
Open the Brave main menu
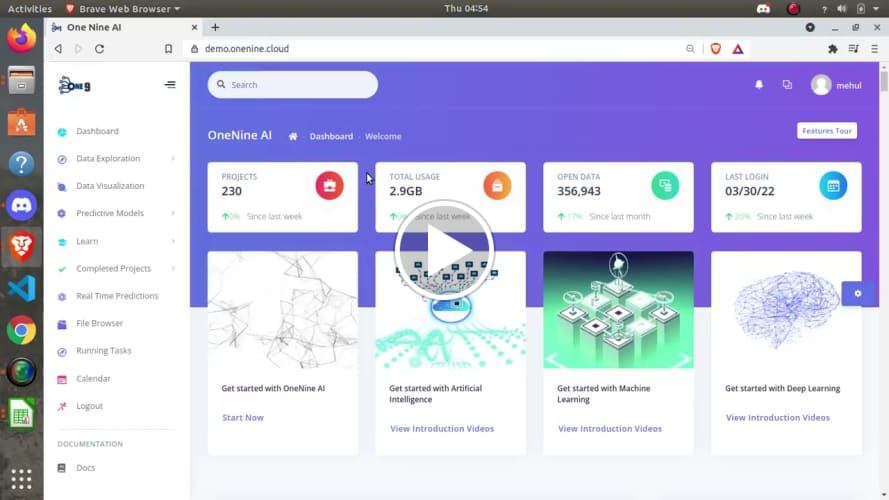[874, 49]
